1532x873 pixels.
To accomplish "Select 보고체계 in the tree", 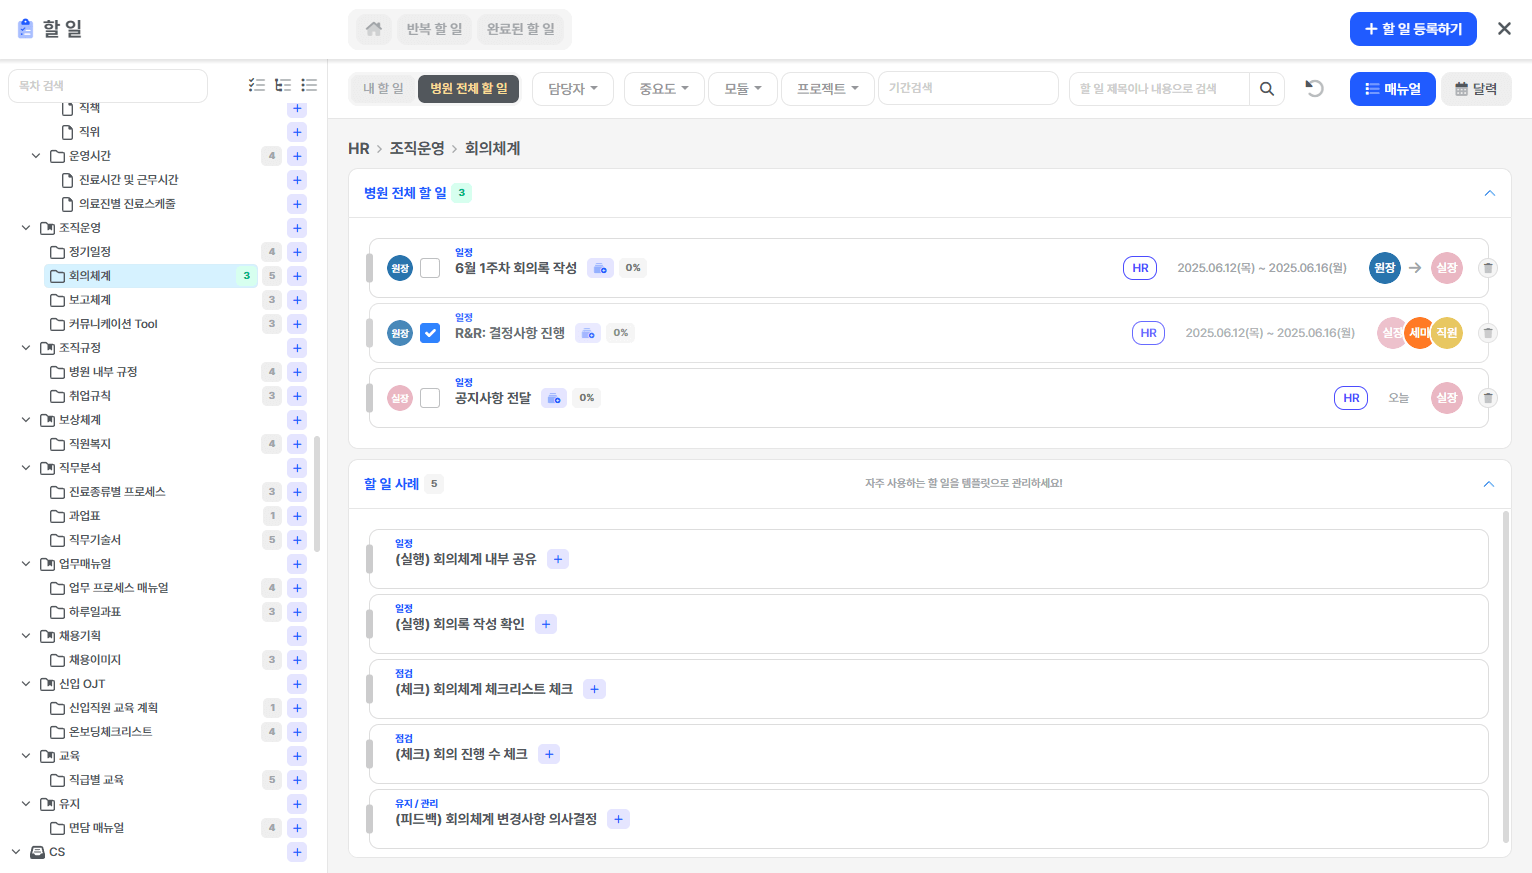I will (90, 300).
